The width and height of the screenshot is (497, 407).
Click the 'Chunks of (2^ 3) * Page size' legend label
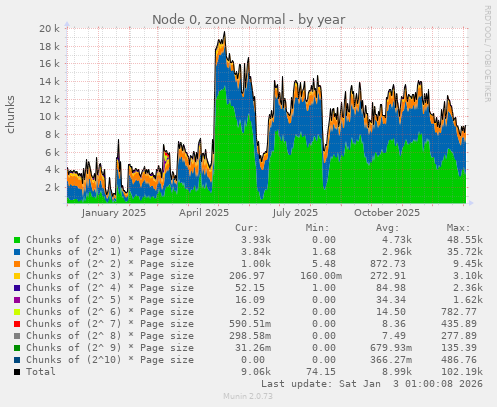pyautogui.click(x=110, y=276)
